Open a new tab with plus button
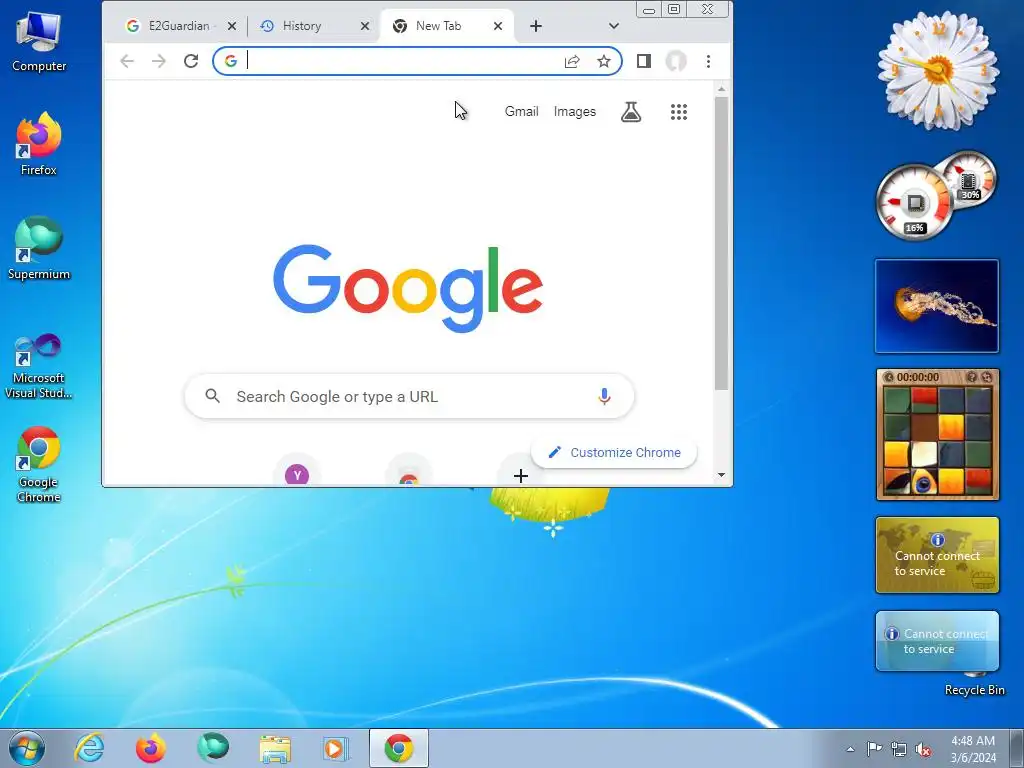This screenshot has width=1024, height=768. [x=536, y=26]
